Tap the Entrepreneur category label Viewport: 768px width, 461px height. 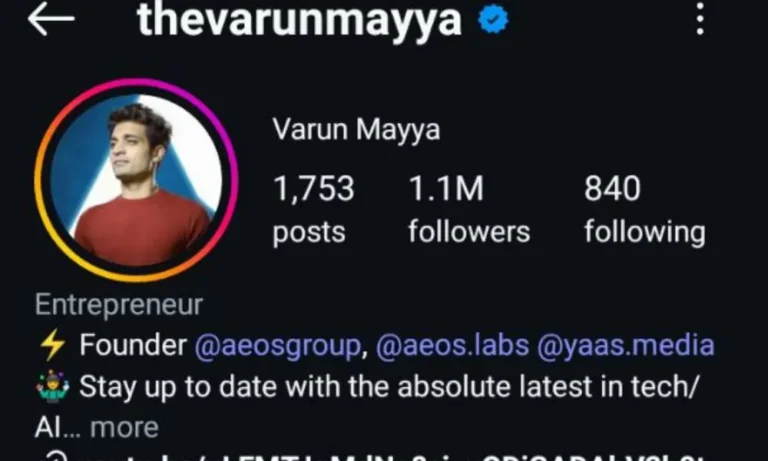[119, 305]
